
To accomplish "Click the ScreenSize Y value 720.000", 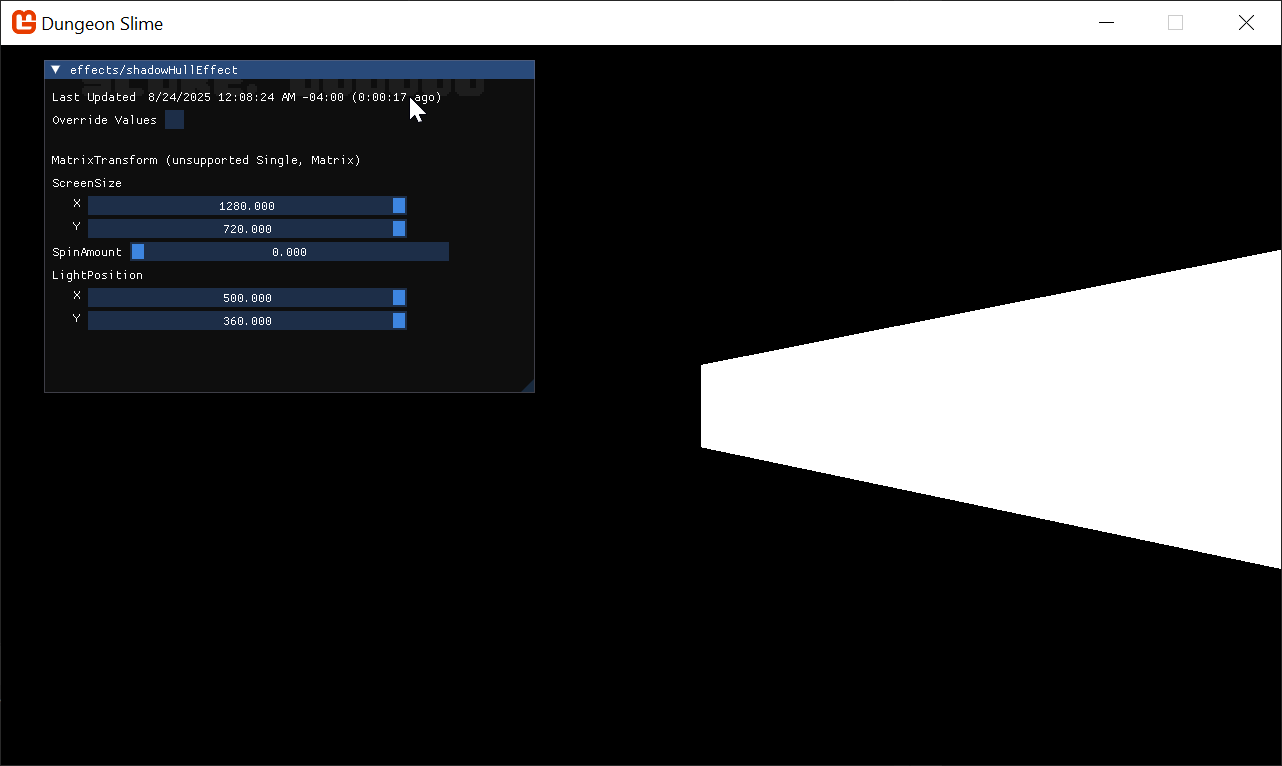I will click(x=246, y=229).
